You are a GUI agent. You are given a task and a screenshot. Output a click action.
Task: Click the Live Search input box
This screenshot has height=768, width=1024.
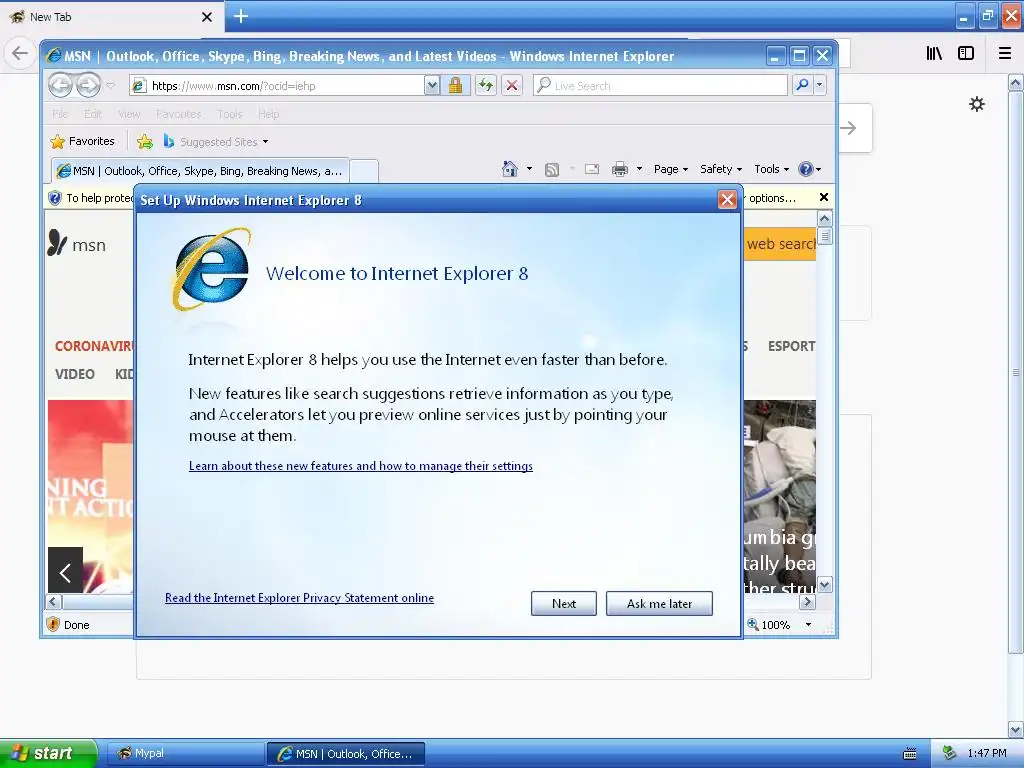coord(661,86)
